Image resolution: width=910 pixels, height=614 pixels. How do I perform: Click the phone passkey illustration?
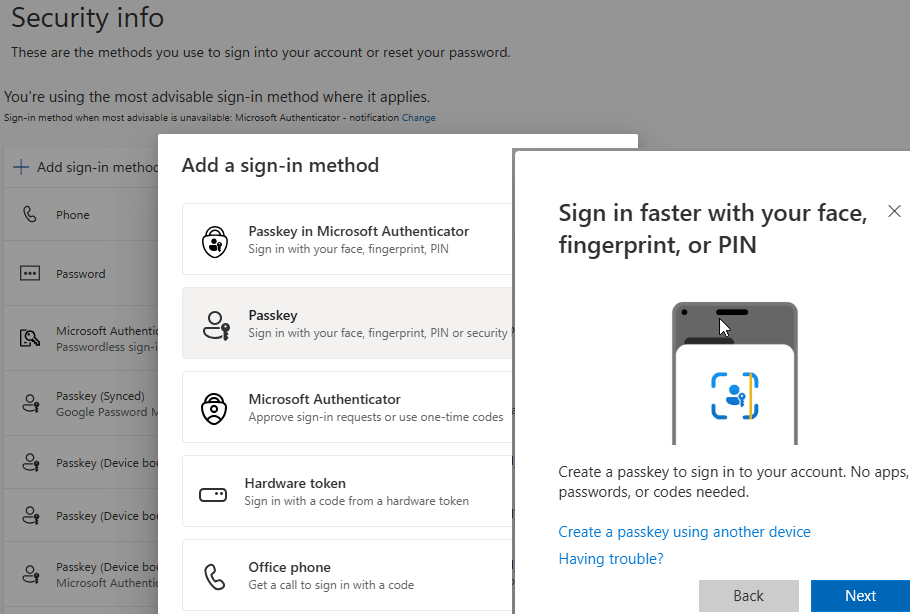735,373
